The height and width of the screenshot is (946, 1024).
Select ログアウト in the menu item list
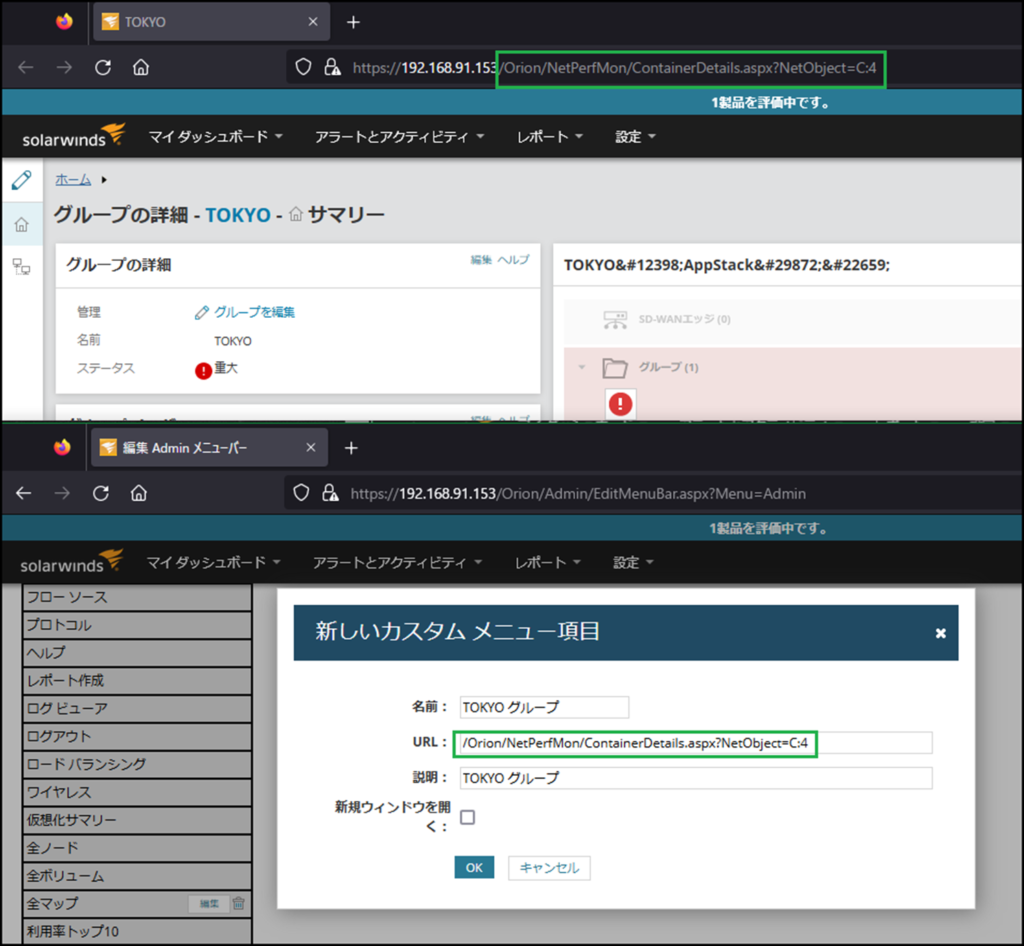(137, 736)
